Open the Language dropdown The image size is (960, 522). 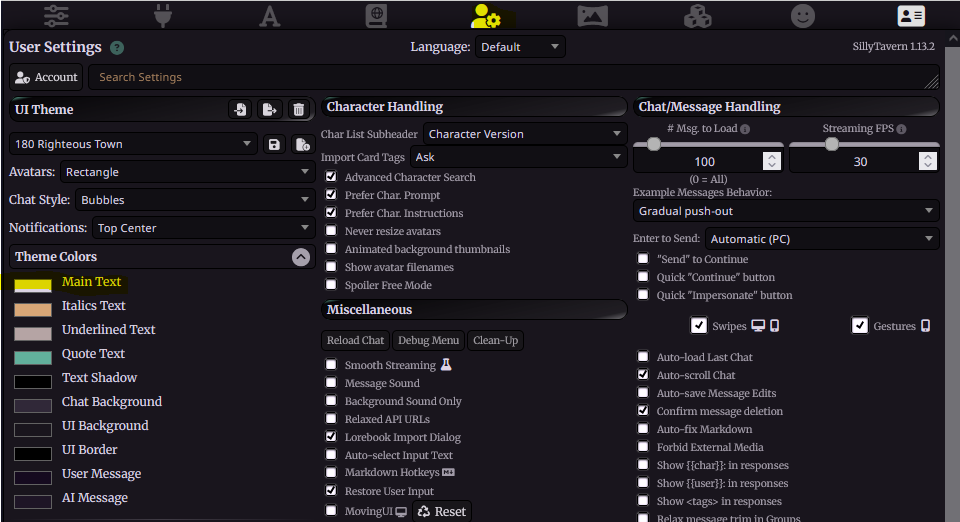pos(520,47)
